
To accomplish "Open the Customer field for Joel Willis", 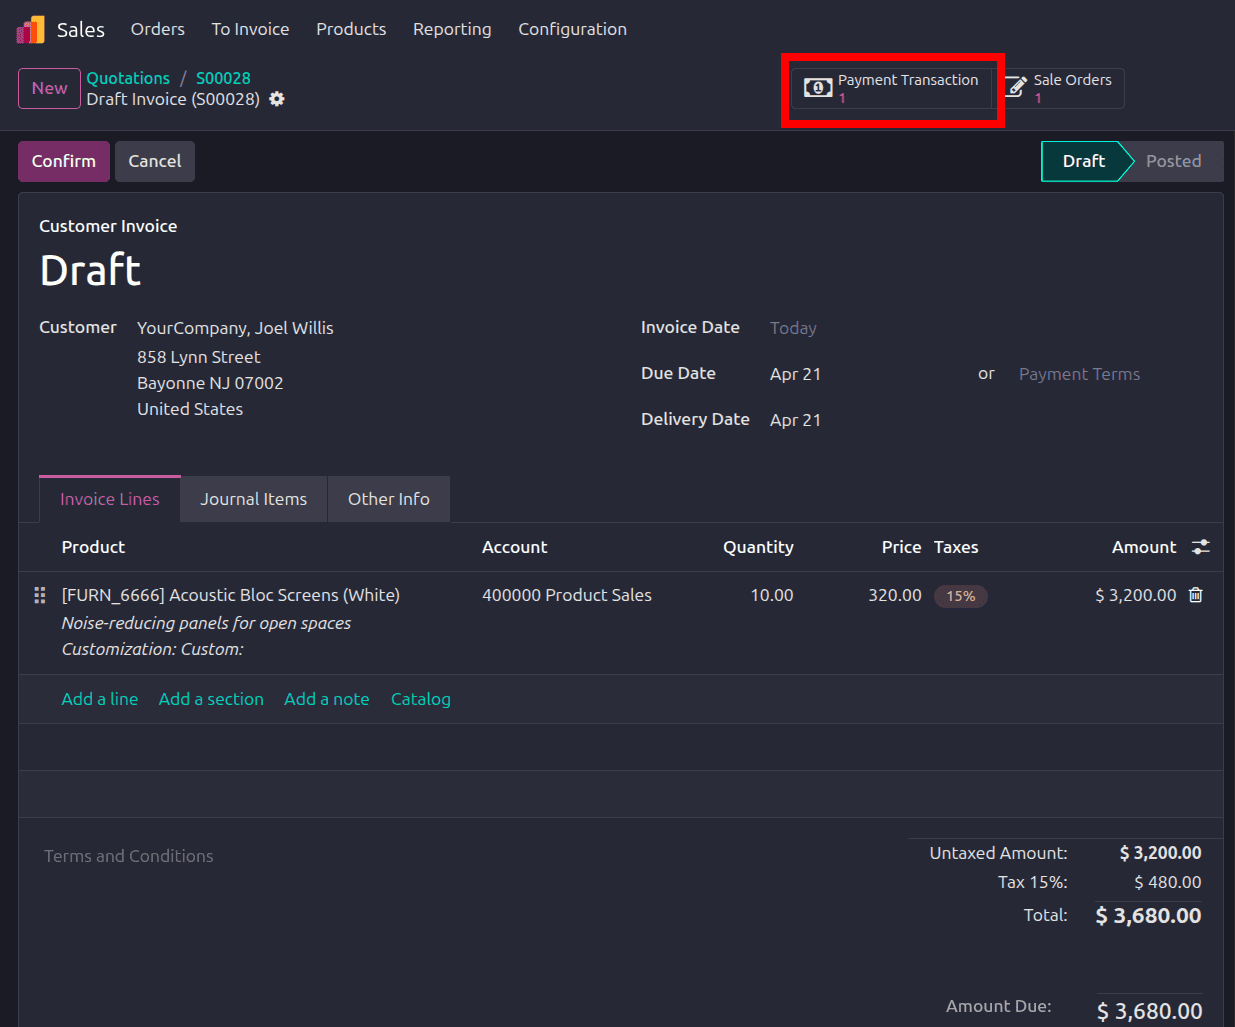I will [x=235, y=327].
